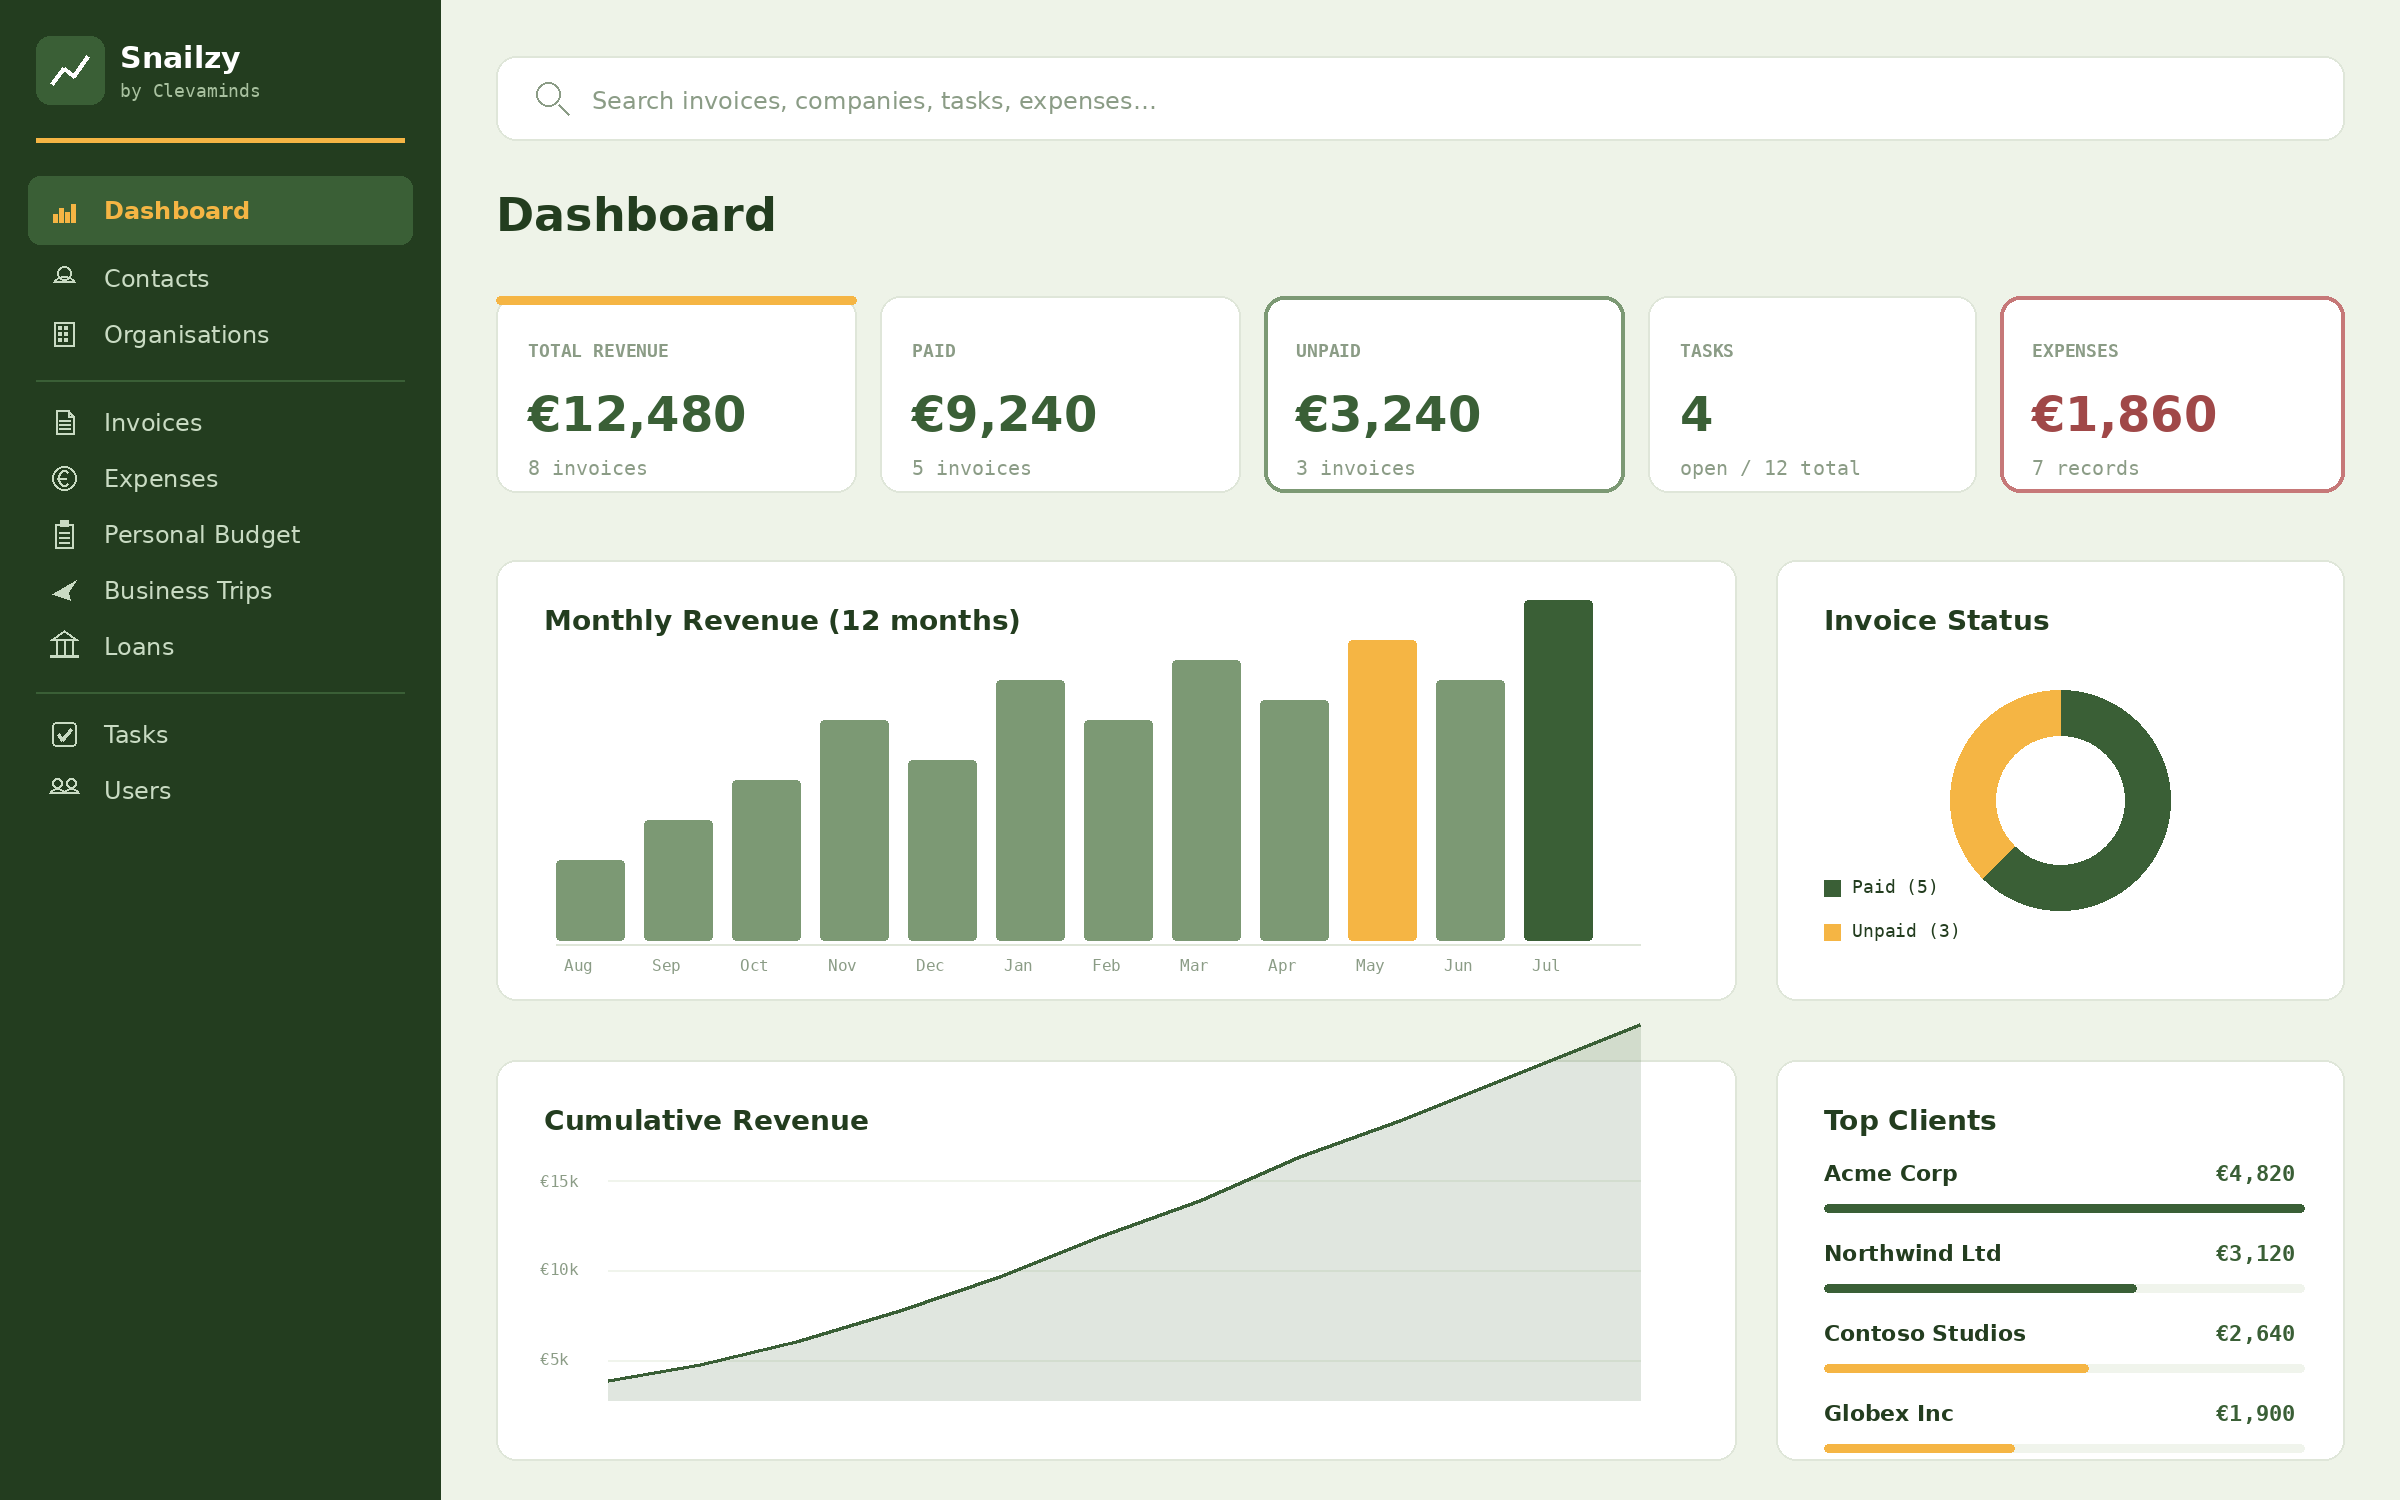Go to Organisations page
Viewport: 2400px width, 1500px height.
[186, 335]
